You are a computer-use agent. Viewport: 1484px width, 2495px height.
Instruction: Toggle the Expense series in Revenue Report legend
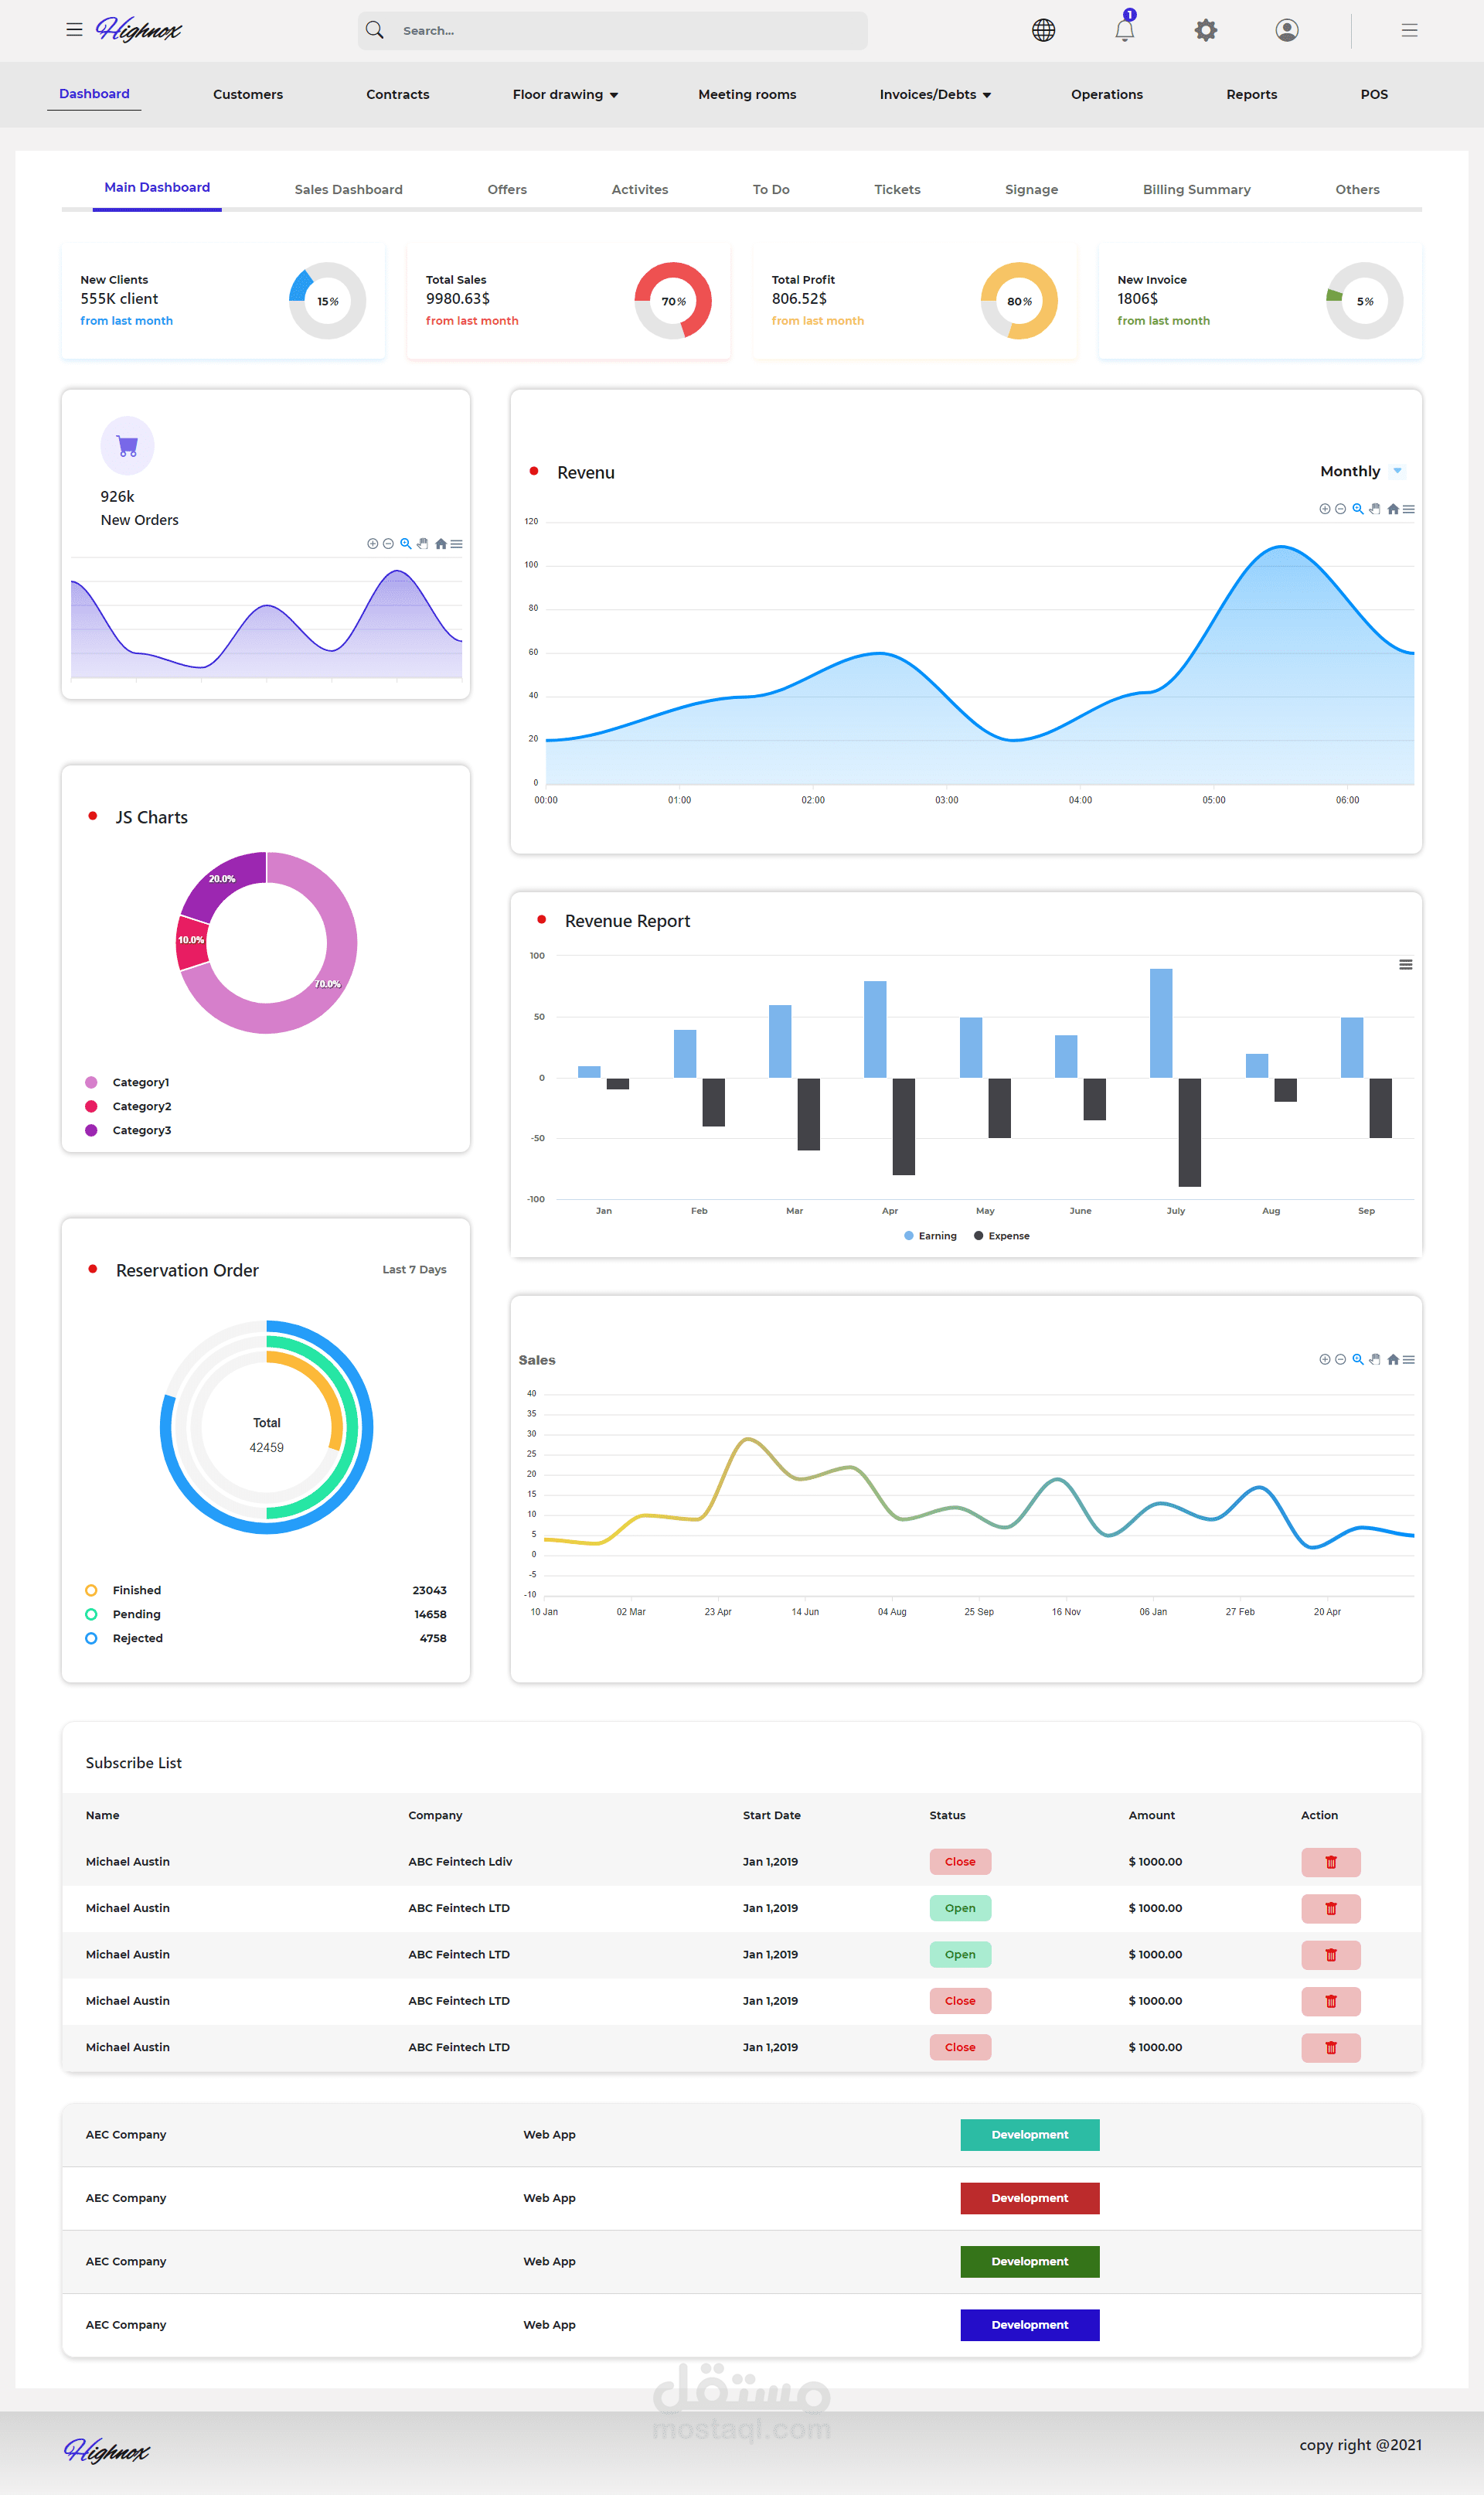(1001, 1235)
